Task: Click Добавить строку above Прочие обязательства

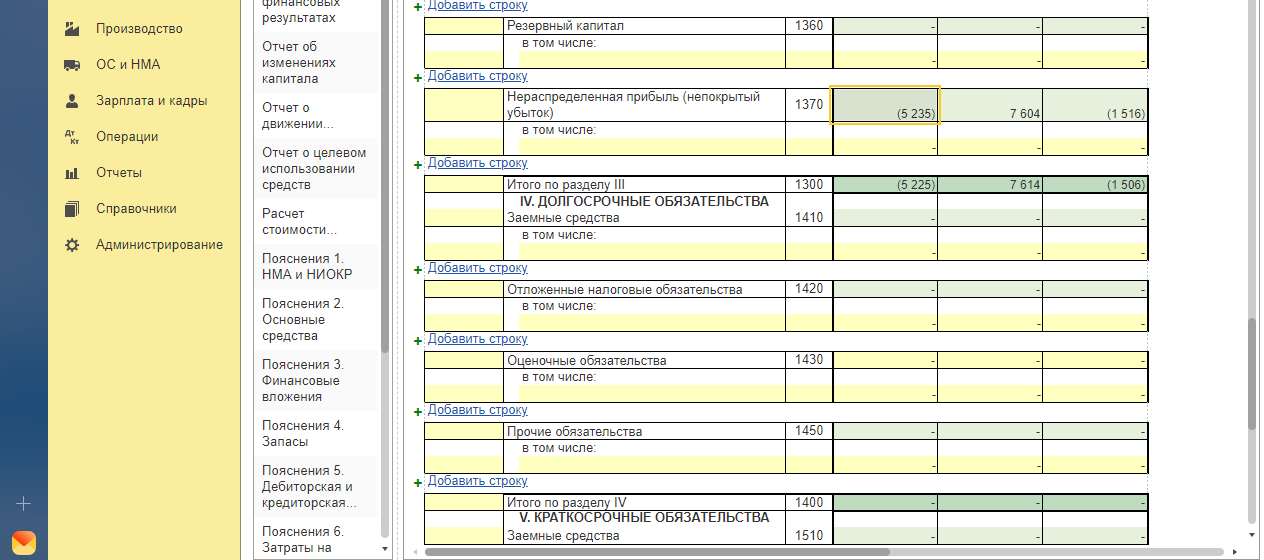Action: (x=477, y=410)
